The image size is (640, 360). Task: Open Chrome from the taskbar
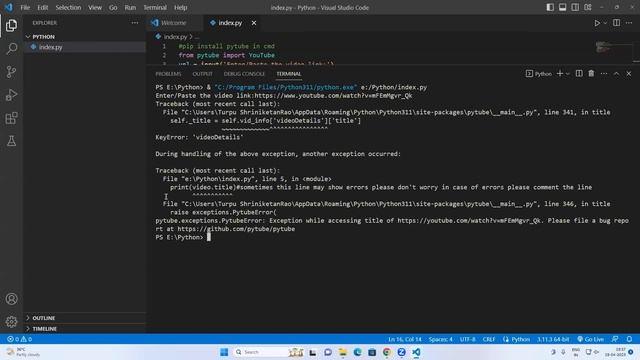click(x=387, y=352)
